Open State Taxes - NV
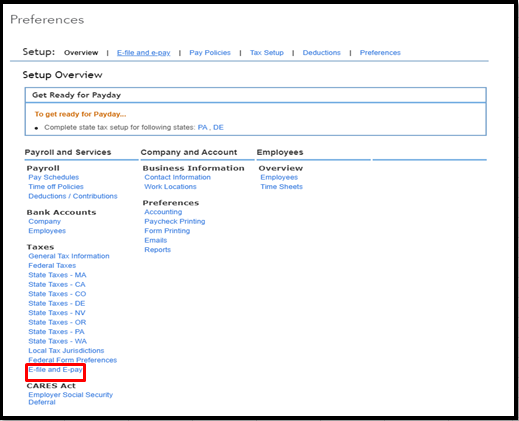The image size is (519, 421). click(57, 313)
